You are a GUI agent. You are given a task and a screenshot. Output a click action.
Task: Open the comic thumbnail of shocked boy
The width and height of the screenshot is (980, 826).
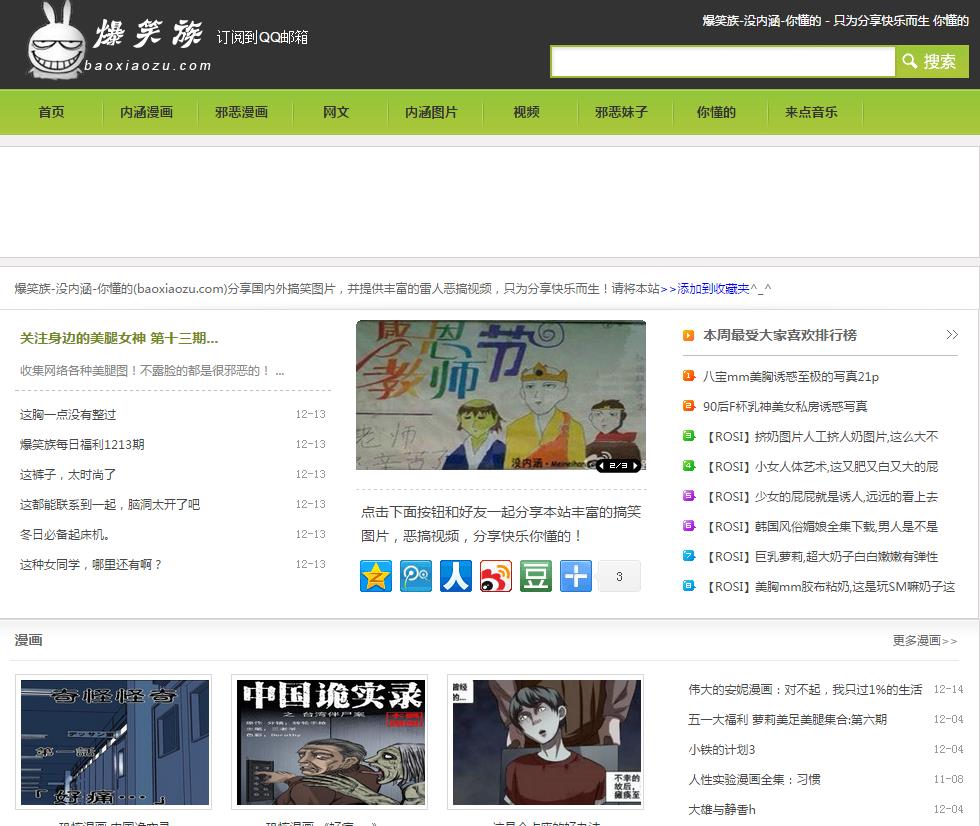pyautogui.click(x=546, y=742)
